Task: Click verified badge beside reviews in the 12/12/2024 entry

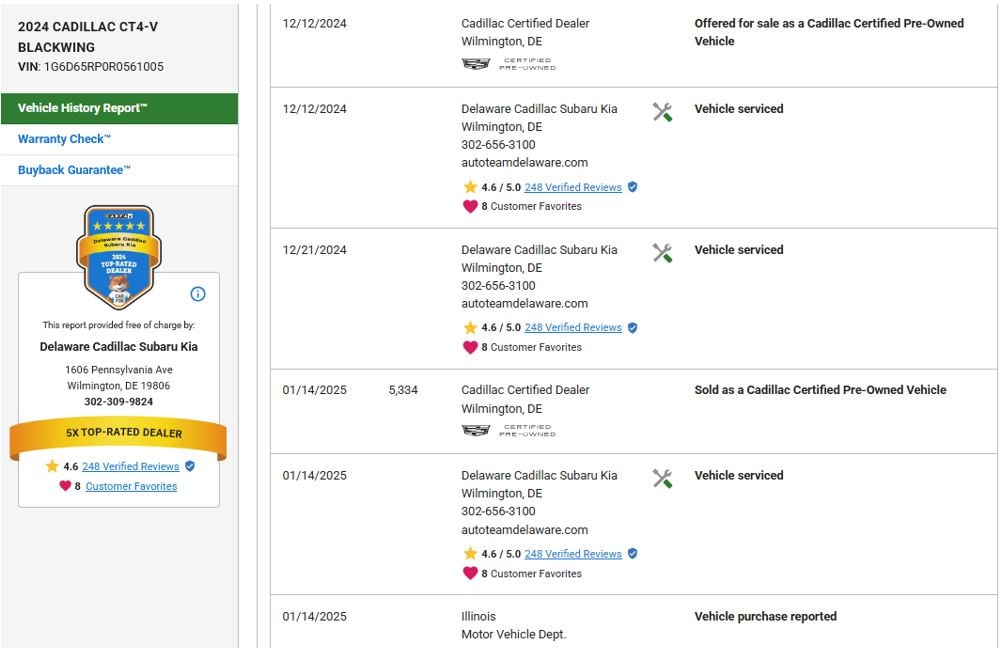Action: [x=632, y=187]
